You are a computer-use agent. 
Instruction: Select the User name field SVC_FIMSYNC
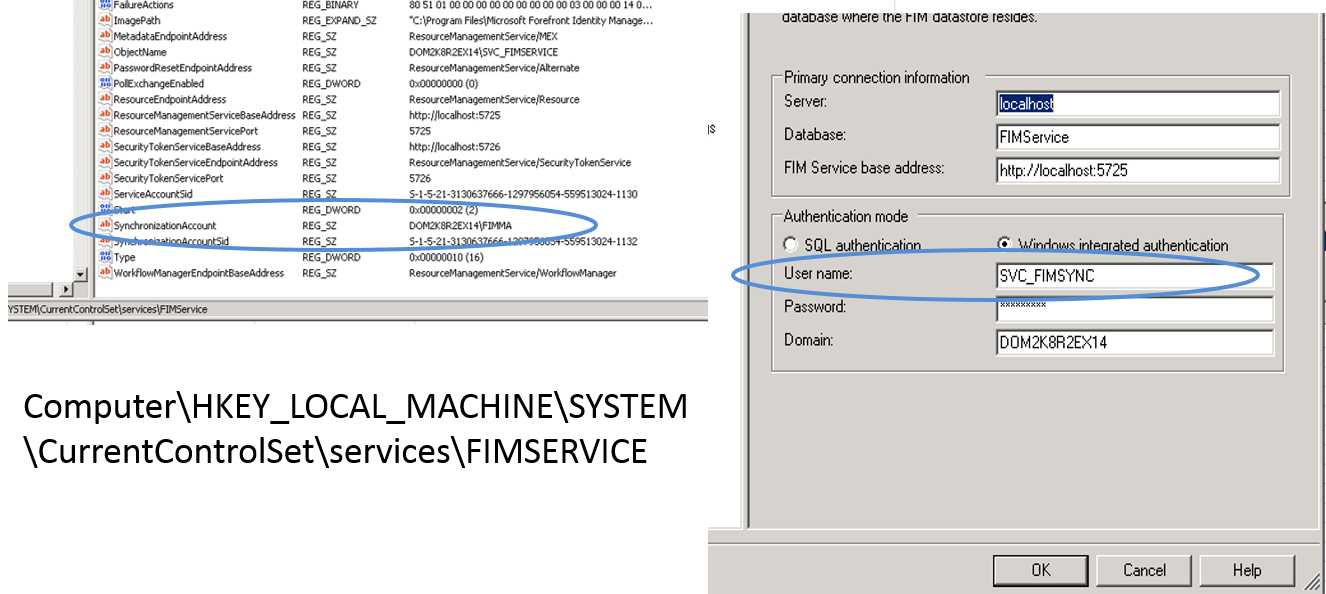[x=1135, y=276]
